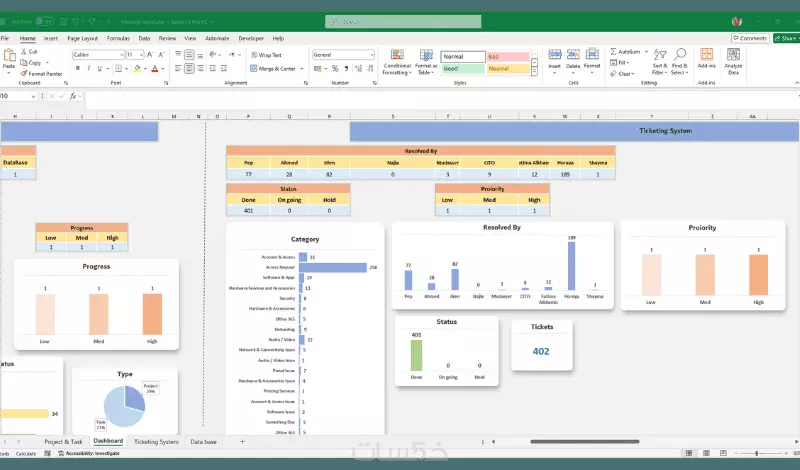The image size is (800, 470).
Task: Open the font name dropdown
Action: coord(122,55)
